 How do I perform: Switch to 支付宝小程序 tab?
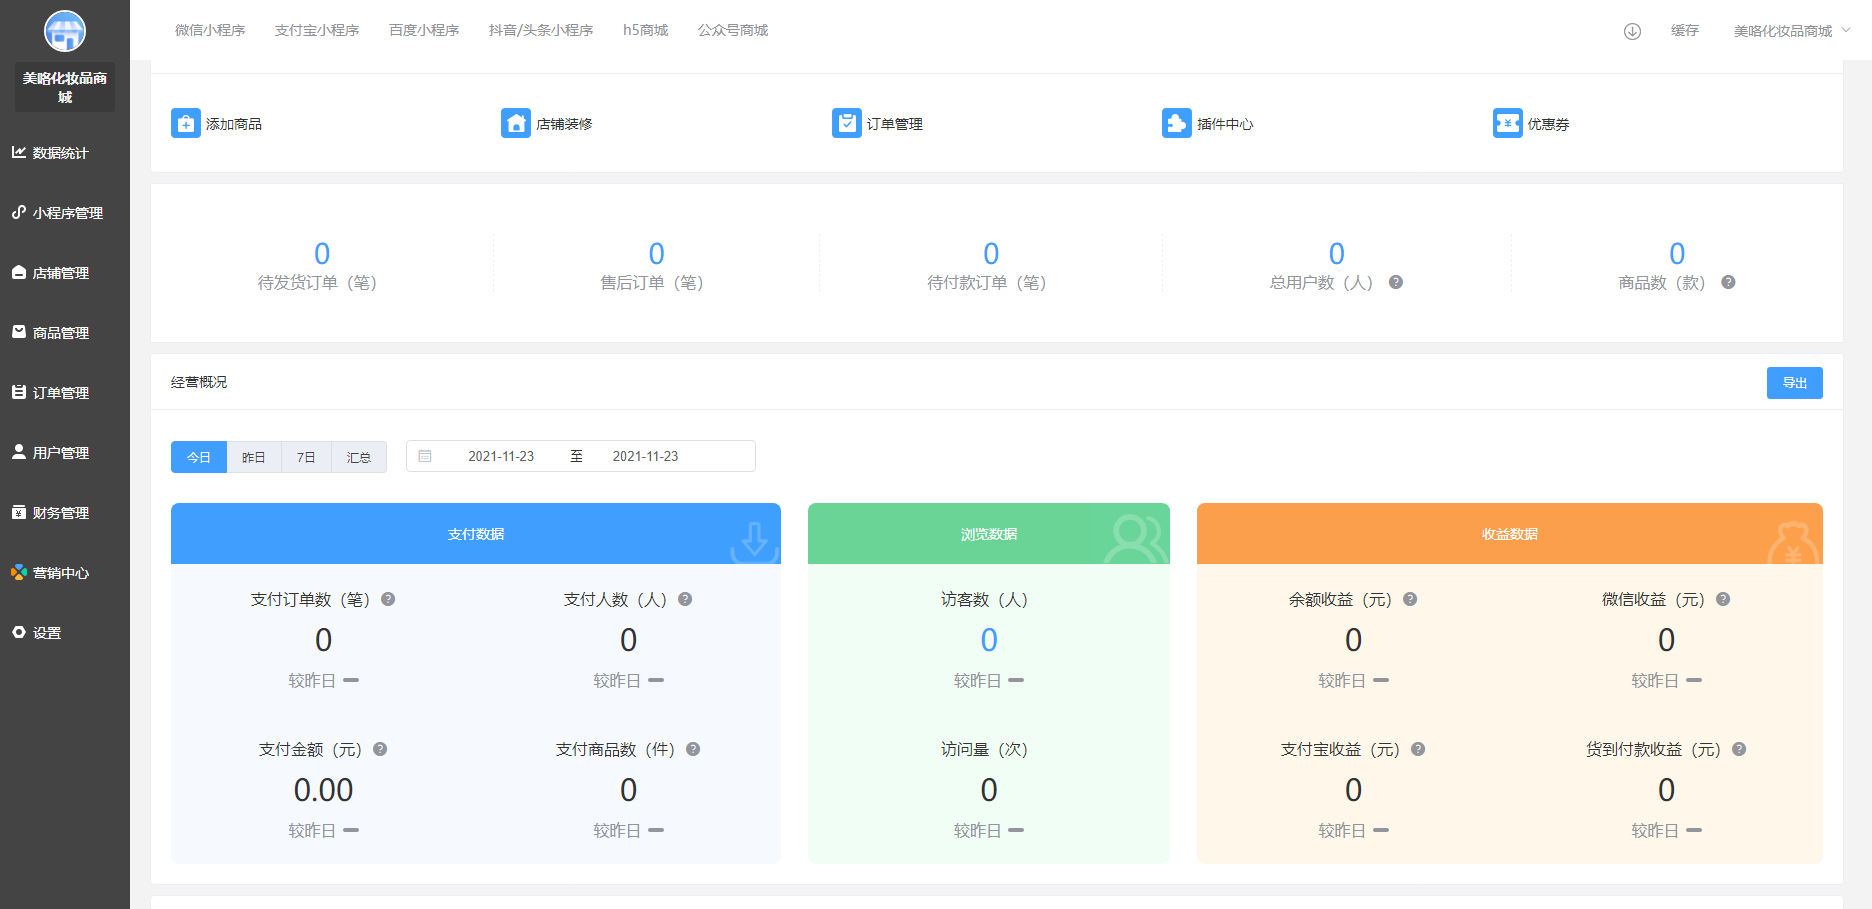pyautogui.click(x=317, y=30)
